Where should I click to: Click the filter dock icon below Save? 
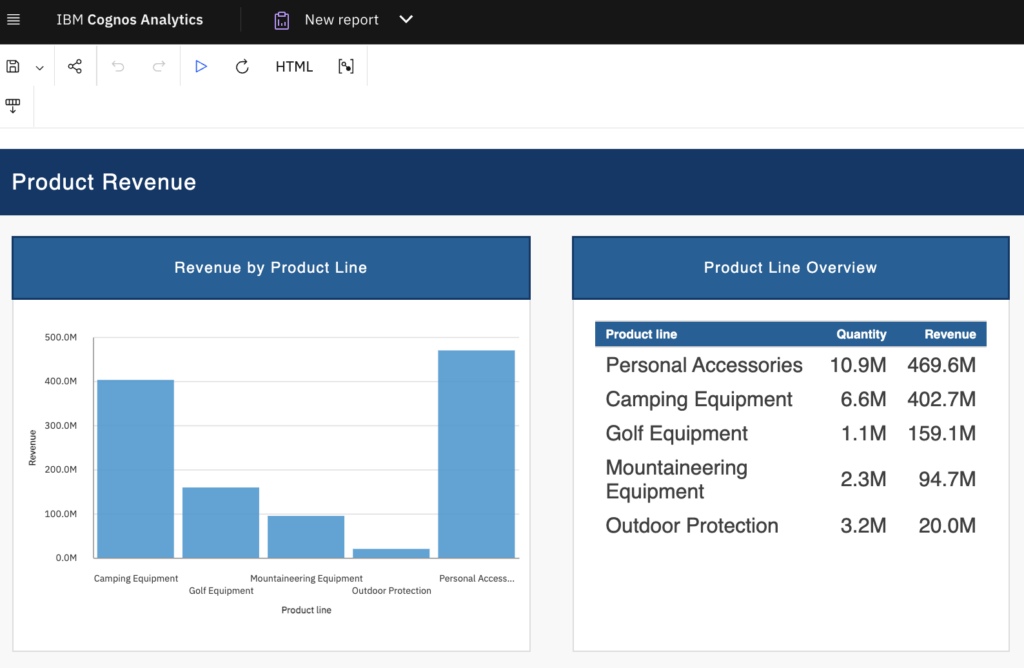13,106
